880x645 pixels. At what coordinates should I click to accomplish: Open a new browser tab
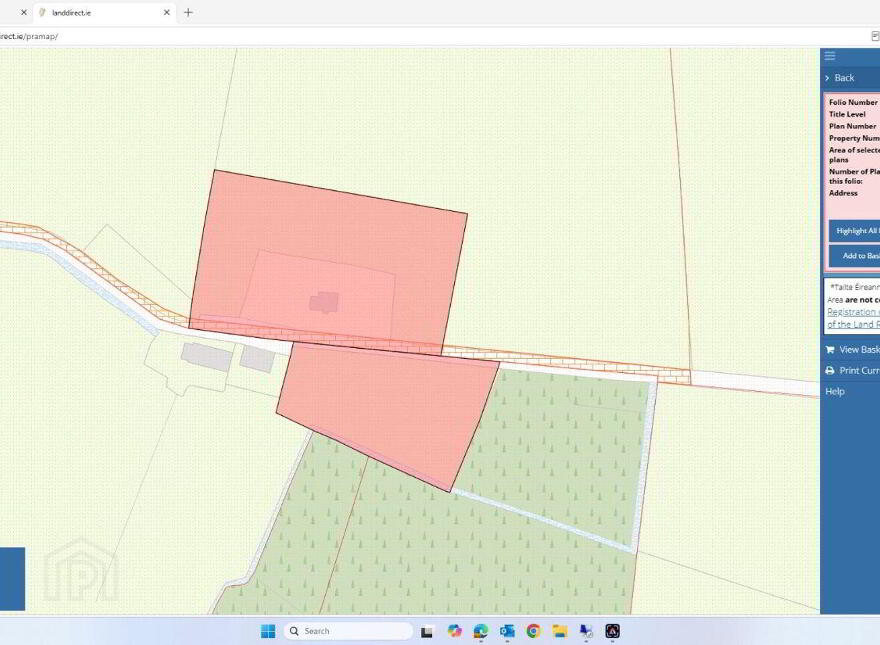point(188,12)
